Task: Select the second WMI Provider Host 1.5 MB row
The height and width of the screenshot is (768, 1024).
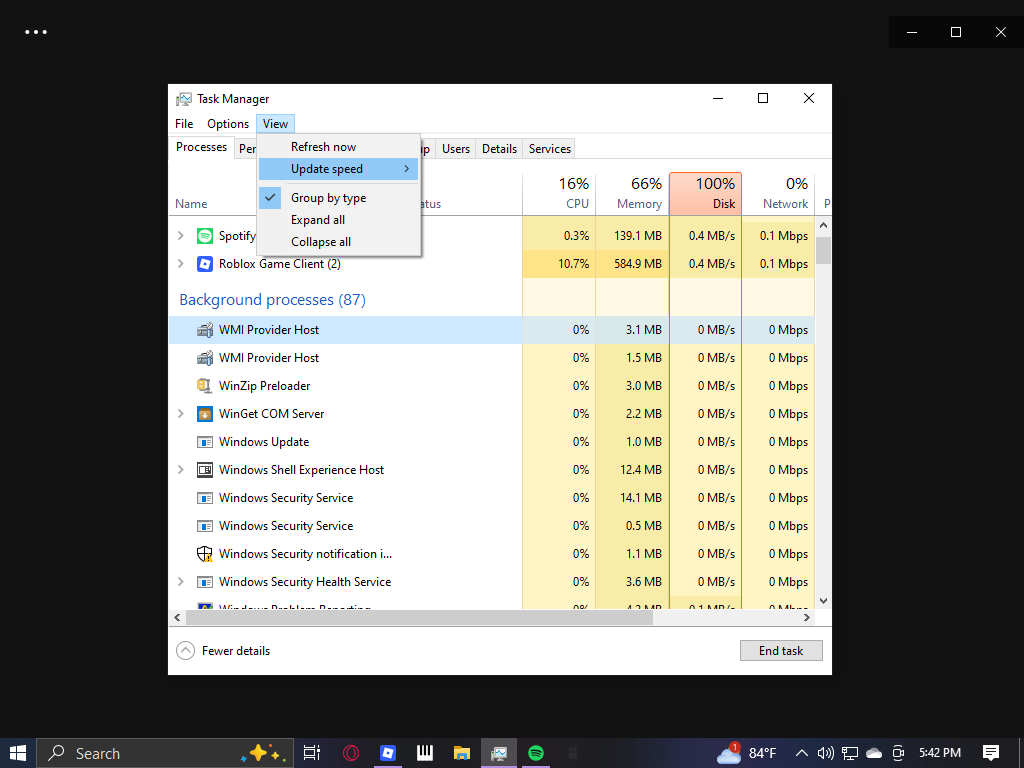Action: click(492, 358)
